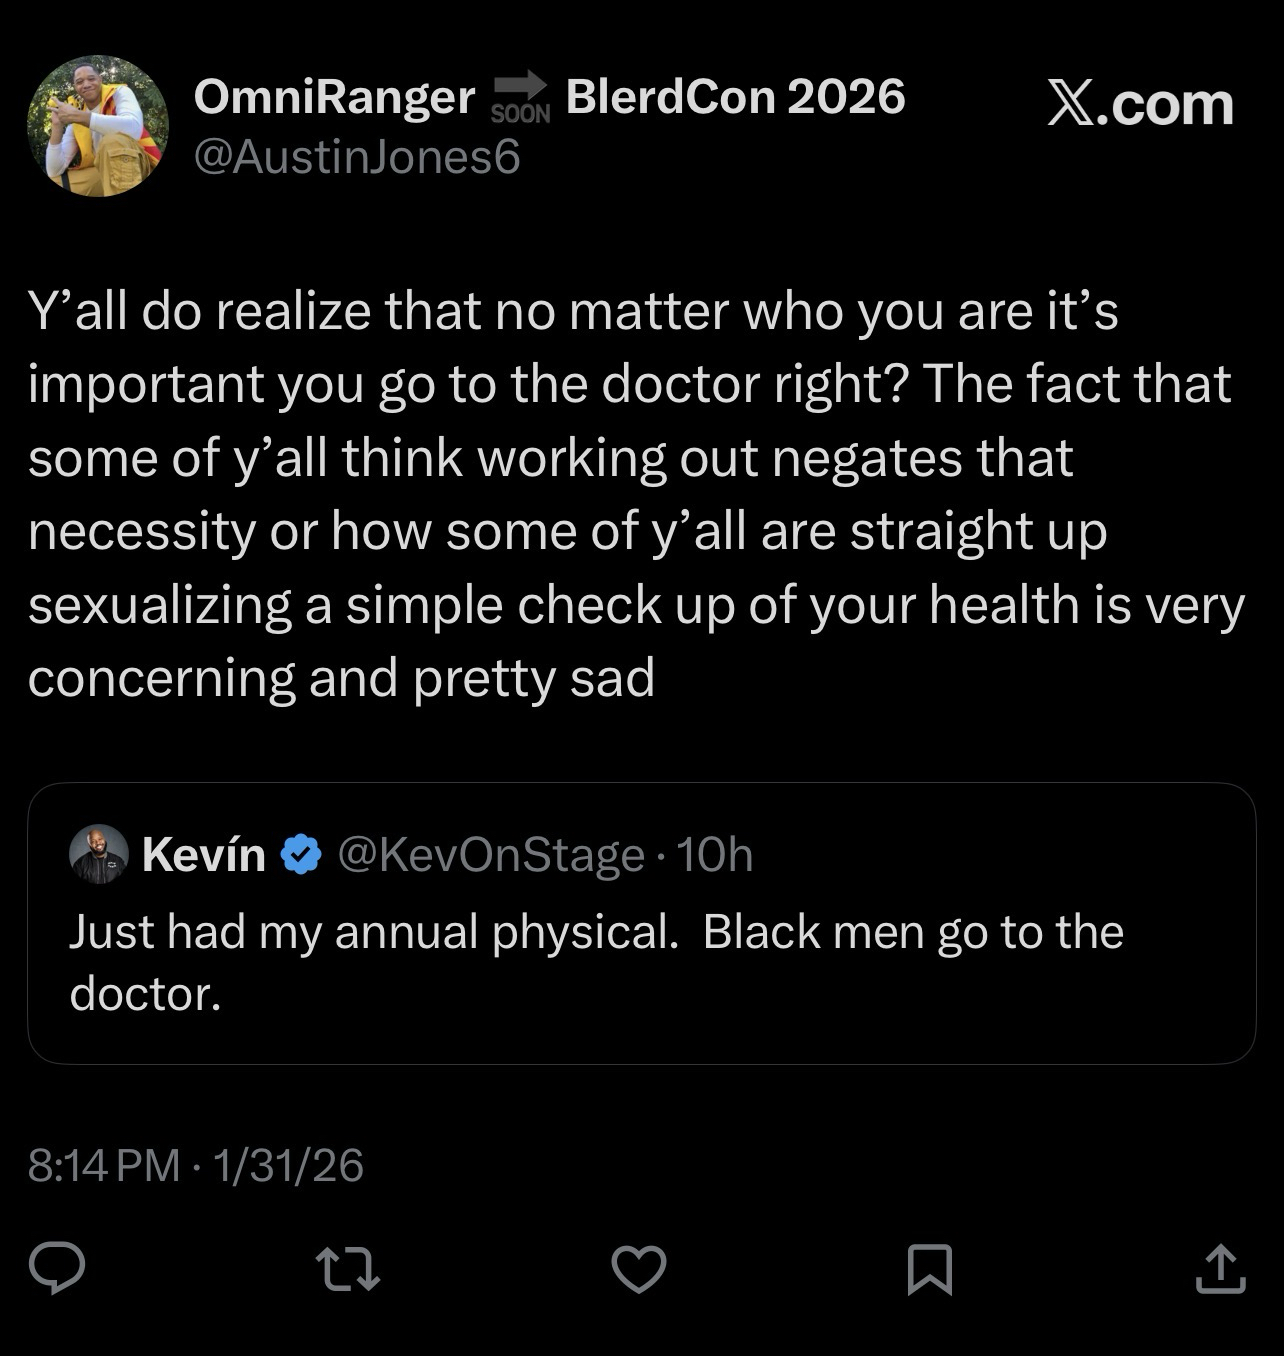Open the Kevín display name
The image size is (1284, 1356).
204,855
